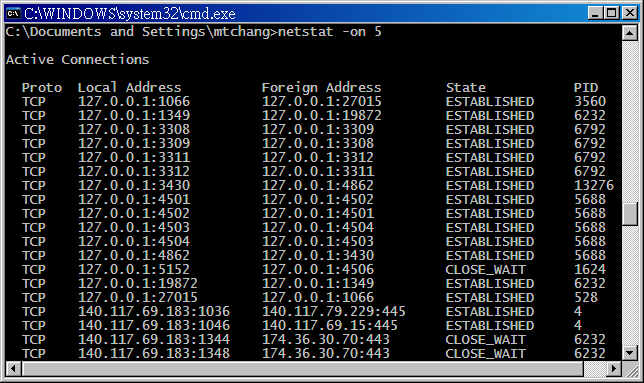Click PID value 3560
Image resolution: width=644 pixels, height=383 pixels.
point(590,101)
